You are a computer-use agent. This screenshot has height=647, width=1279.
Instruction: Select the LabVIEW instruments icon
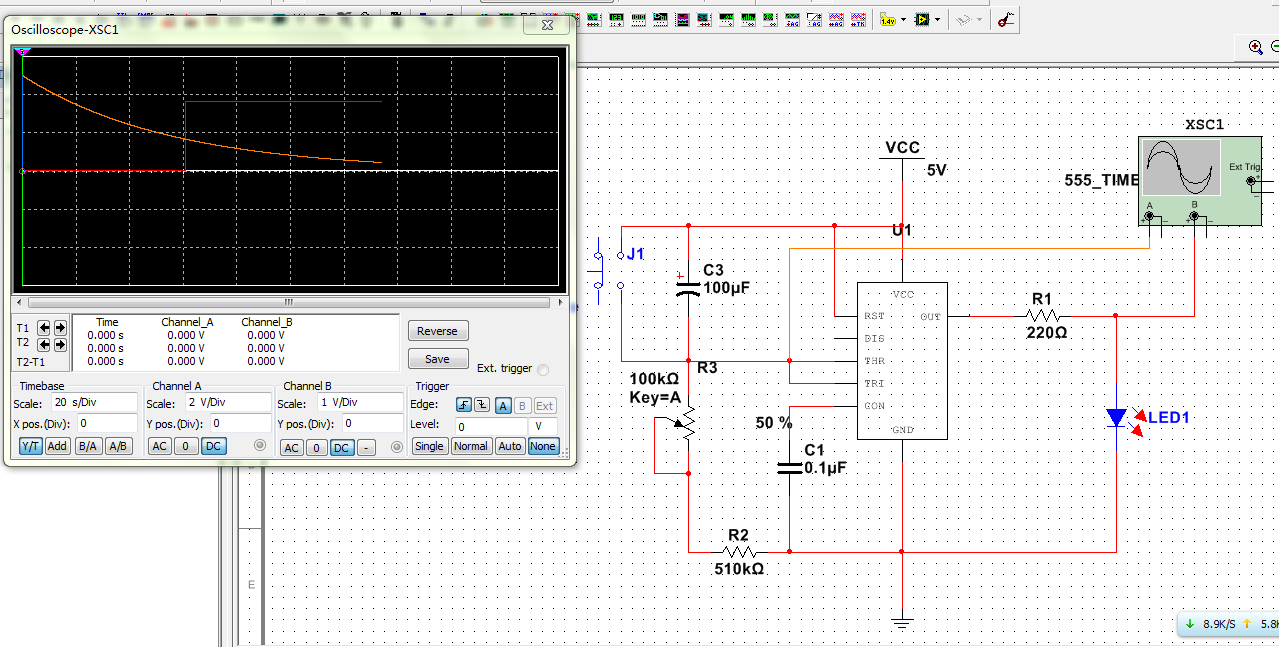(922, 19)
